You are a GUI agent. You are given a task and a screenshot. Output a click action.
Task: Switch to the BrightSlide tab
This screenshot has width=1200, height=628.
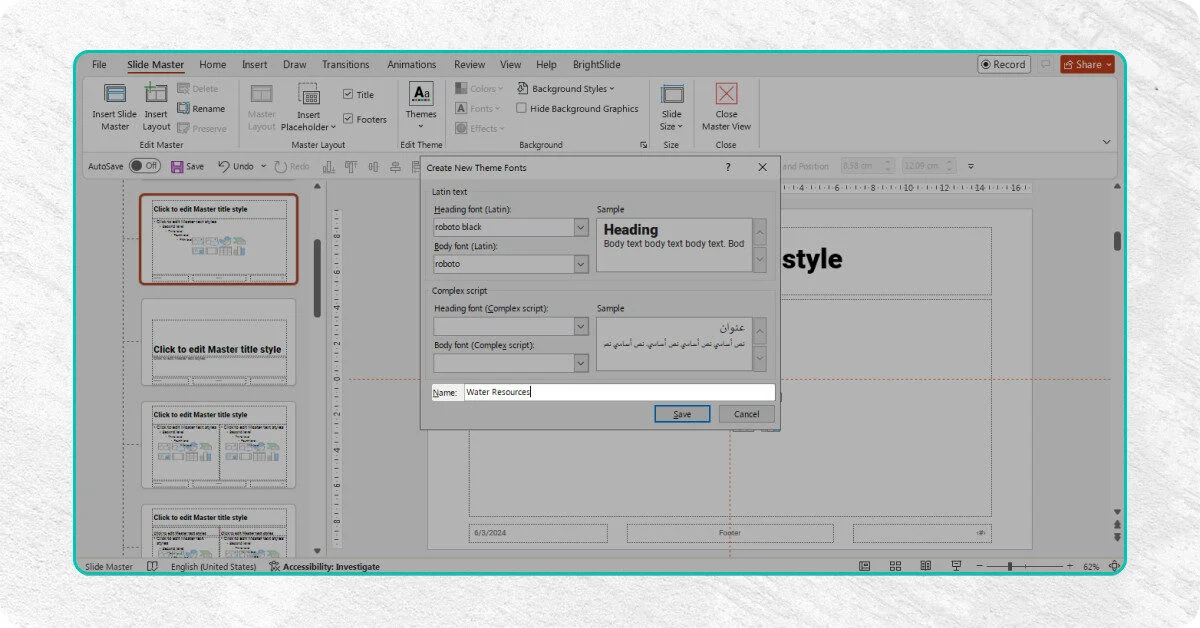596,65
